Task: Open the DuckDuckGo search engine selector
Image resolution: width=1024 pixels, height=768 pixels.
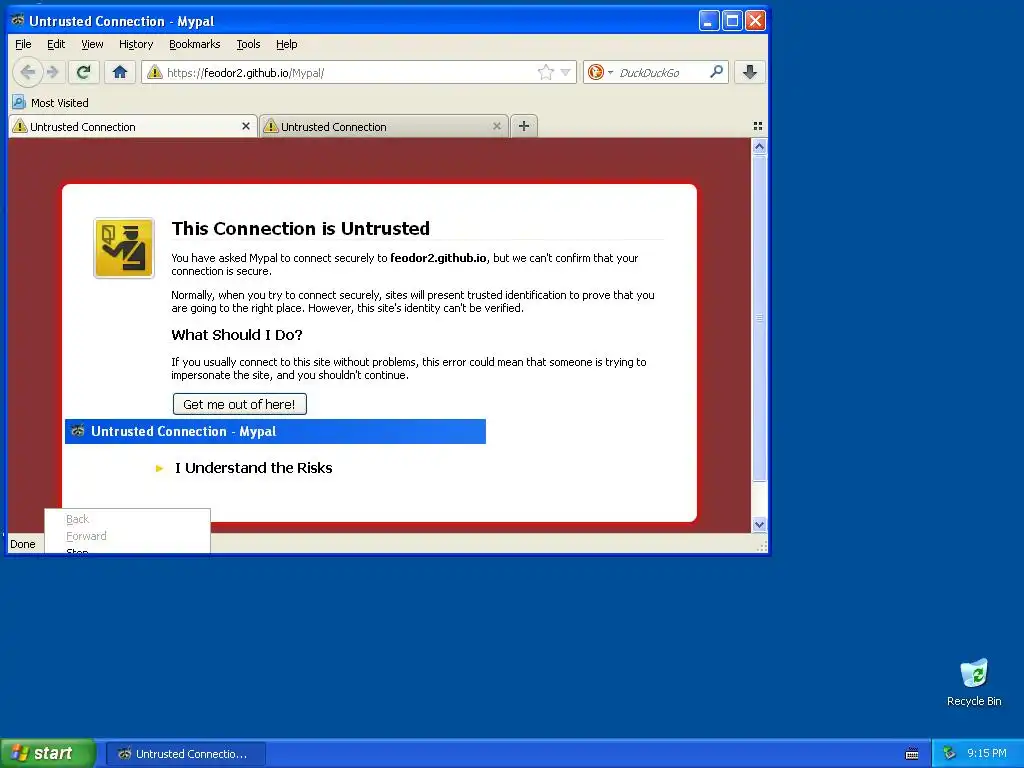Action: [600, 72]
